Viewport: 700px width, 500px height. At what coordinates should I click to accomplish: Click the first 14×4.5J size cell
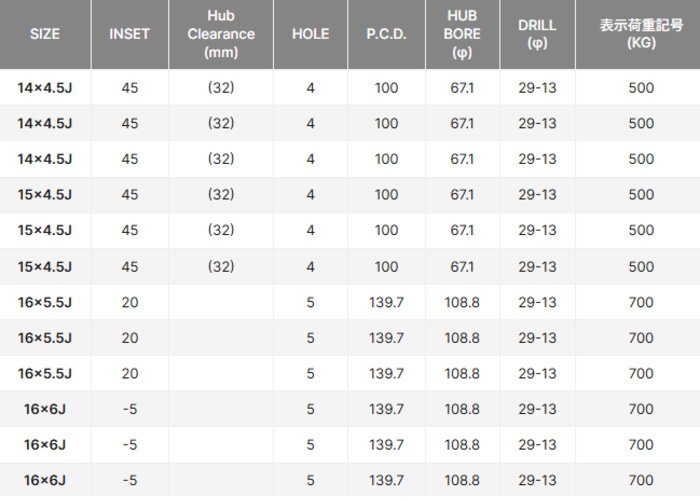tap(45, 88)
